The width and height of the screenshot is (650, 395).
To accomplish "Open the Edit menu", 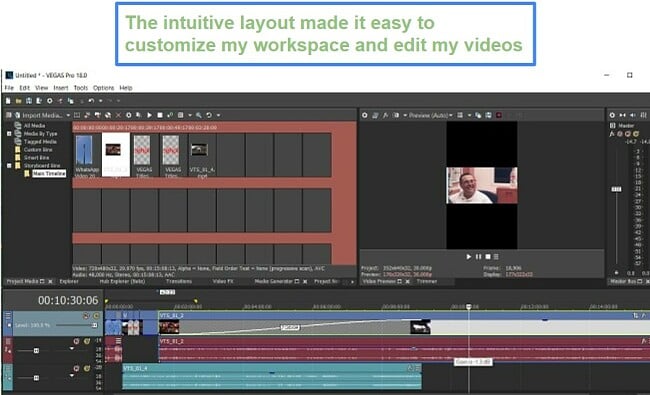I will click(x=24, y=88).
